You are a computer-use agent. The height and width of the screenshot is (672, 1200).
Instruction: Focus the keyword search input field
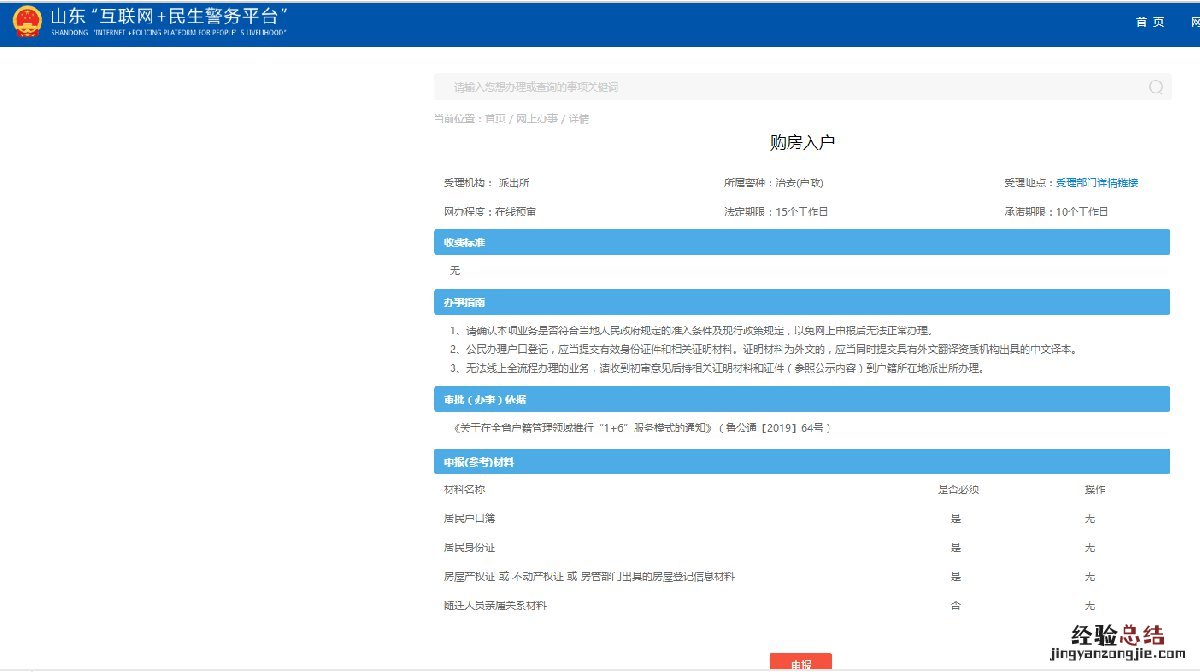tap(780, 87)
